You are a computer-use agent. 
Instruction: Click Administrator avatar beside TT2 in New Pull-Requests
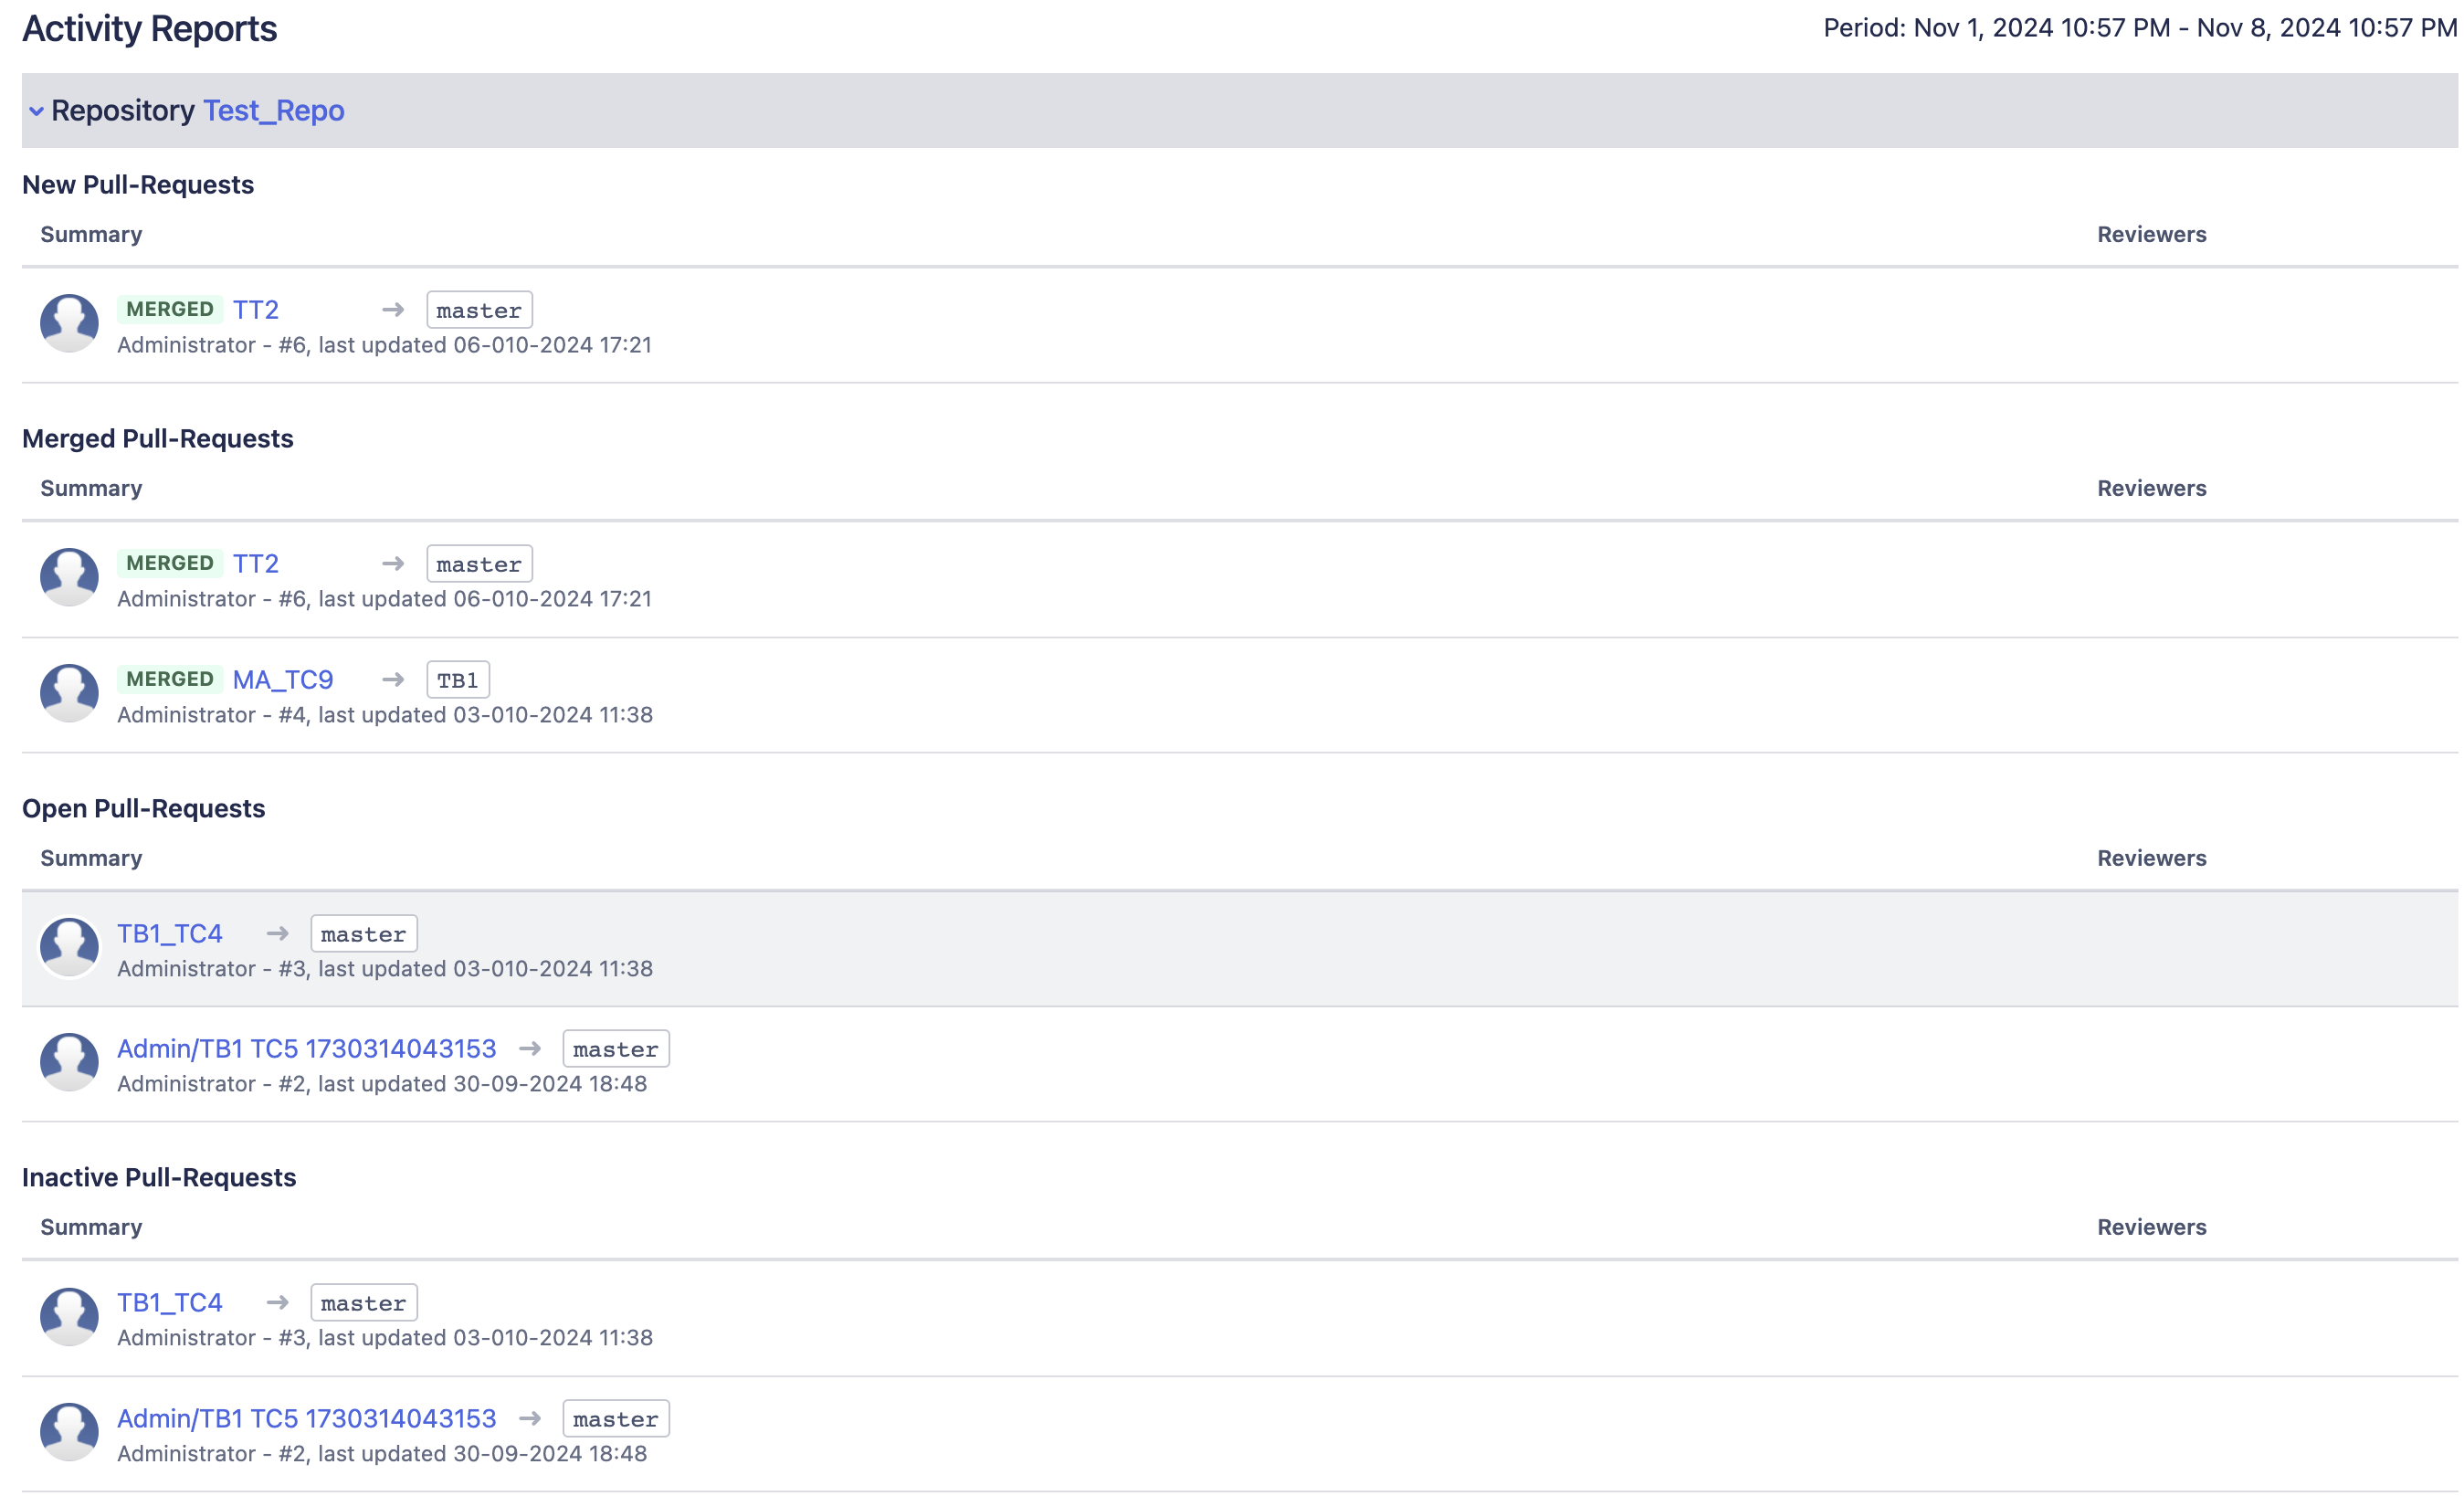69,323
